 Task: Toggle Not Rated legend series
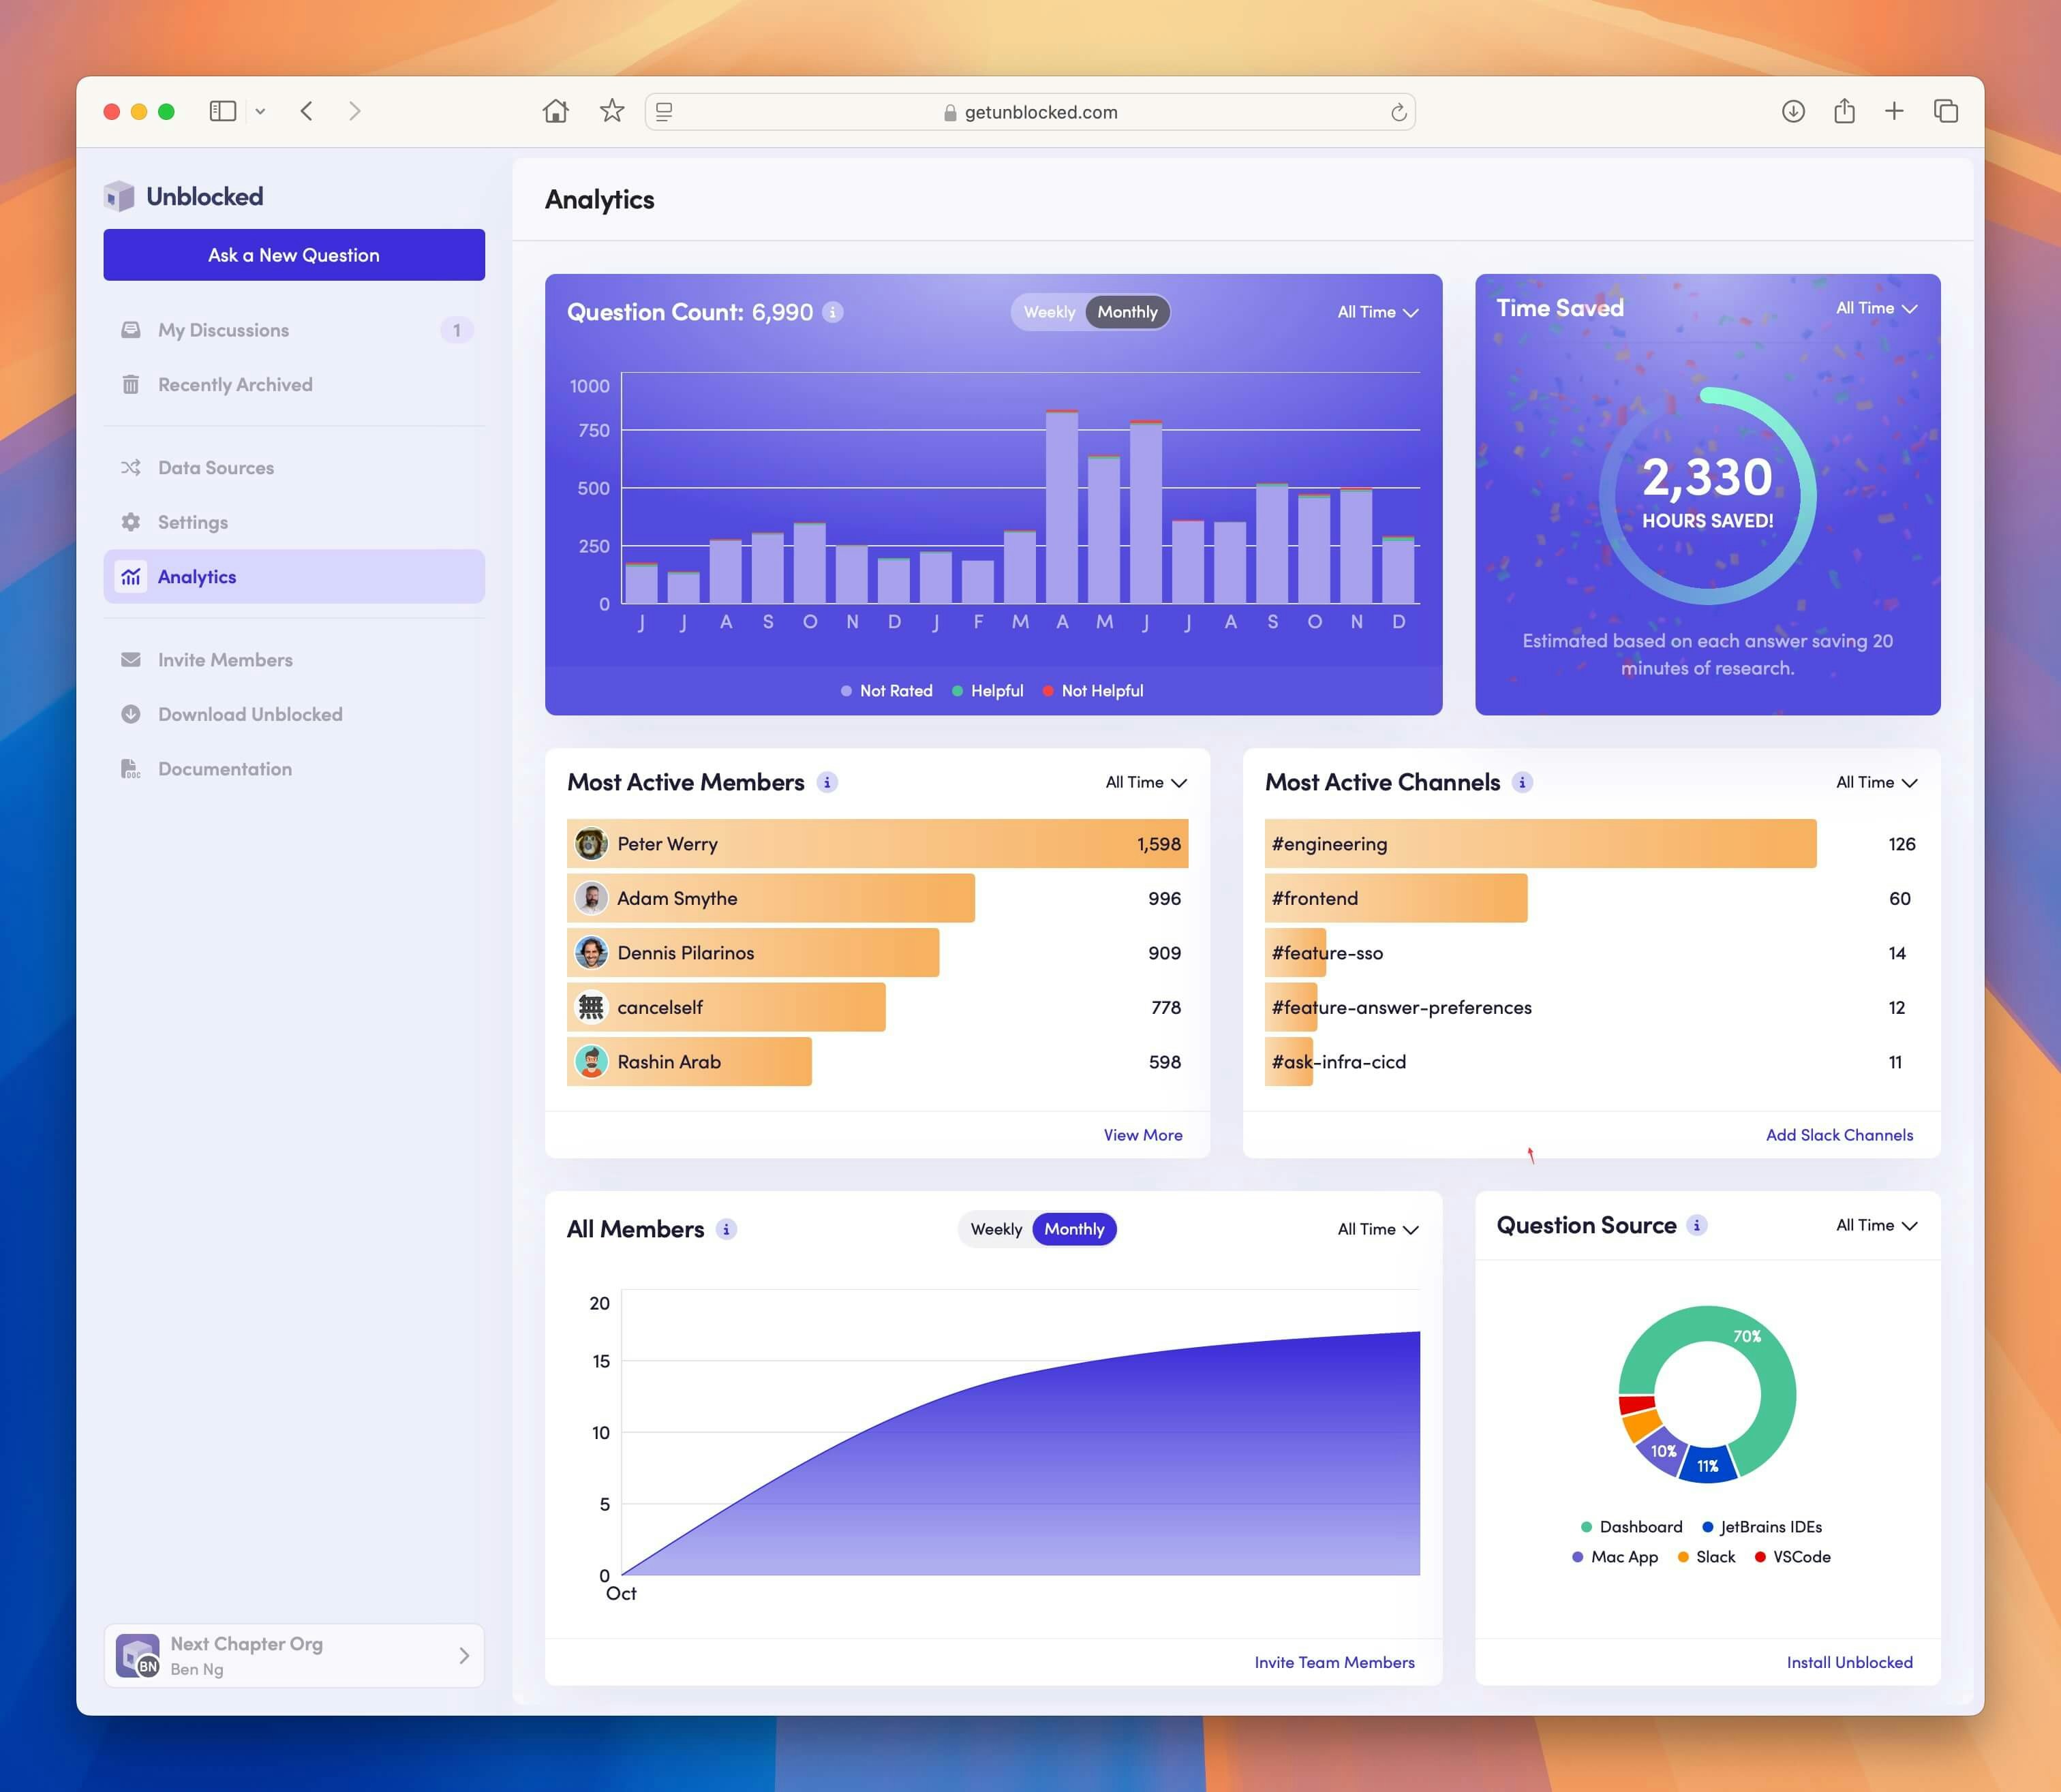pos(887,691)
